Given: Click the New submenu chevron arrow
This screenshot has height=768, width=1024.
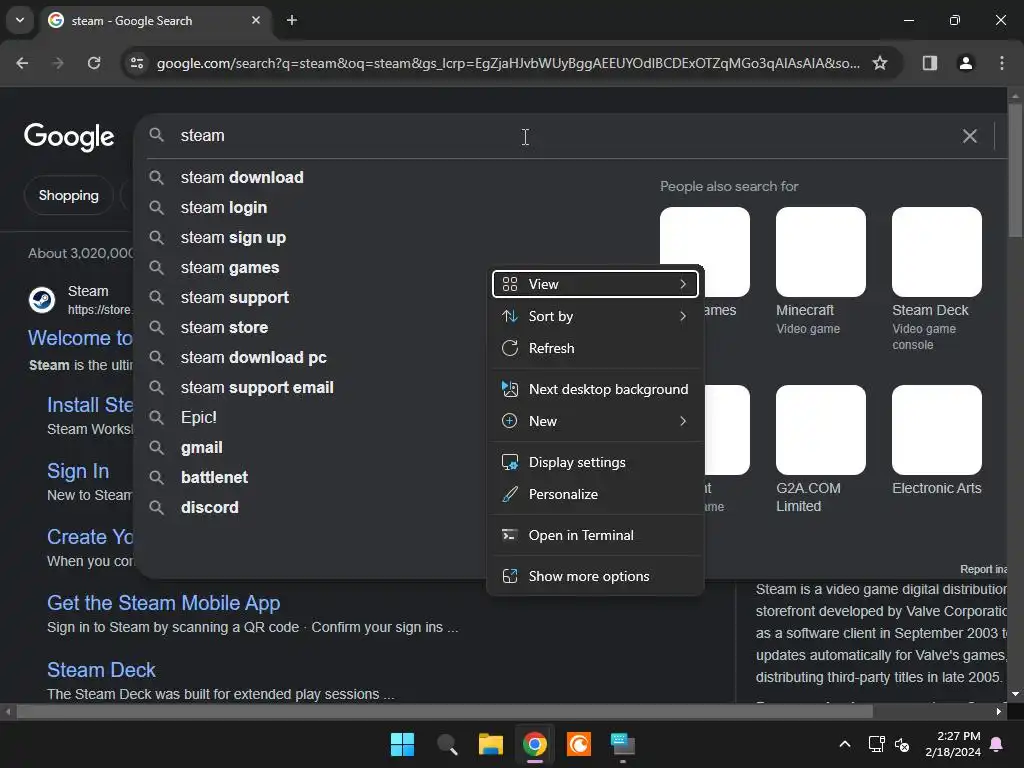Looking at the screenshot, I should pyautogui.click(x=683, y=421).
